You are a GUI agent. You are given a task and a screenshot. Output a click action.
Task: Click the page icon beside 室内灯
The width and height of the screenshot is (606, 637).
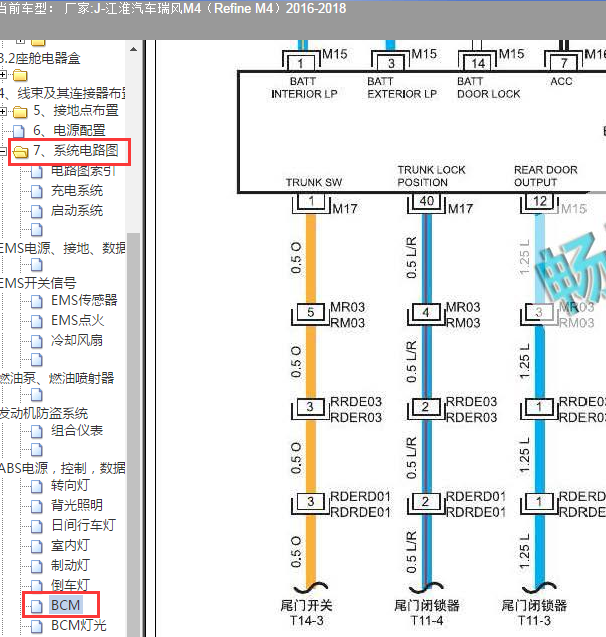click(37, 546)
